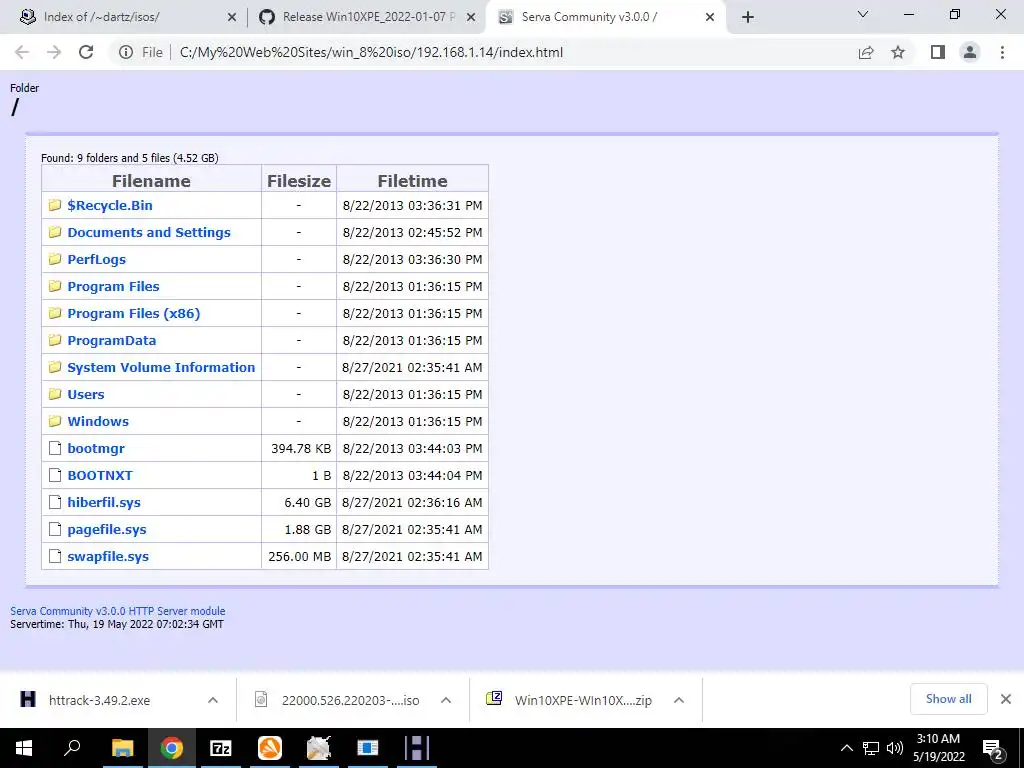This screenshot has height=768, width=1024.
Task: Click the folder icon beside Users
Action: (55, 394)
